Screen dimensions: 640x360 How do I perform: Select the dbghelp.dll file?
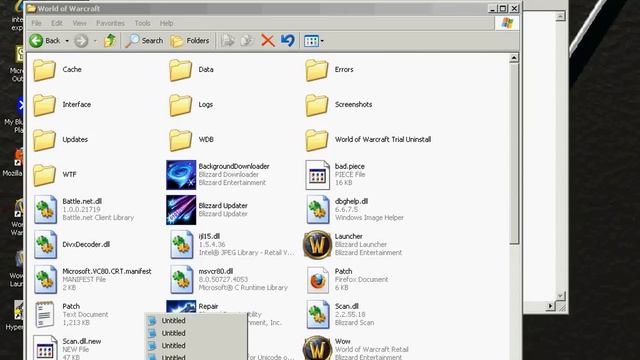point(354,209)
